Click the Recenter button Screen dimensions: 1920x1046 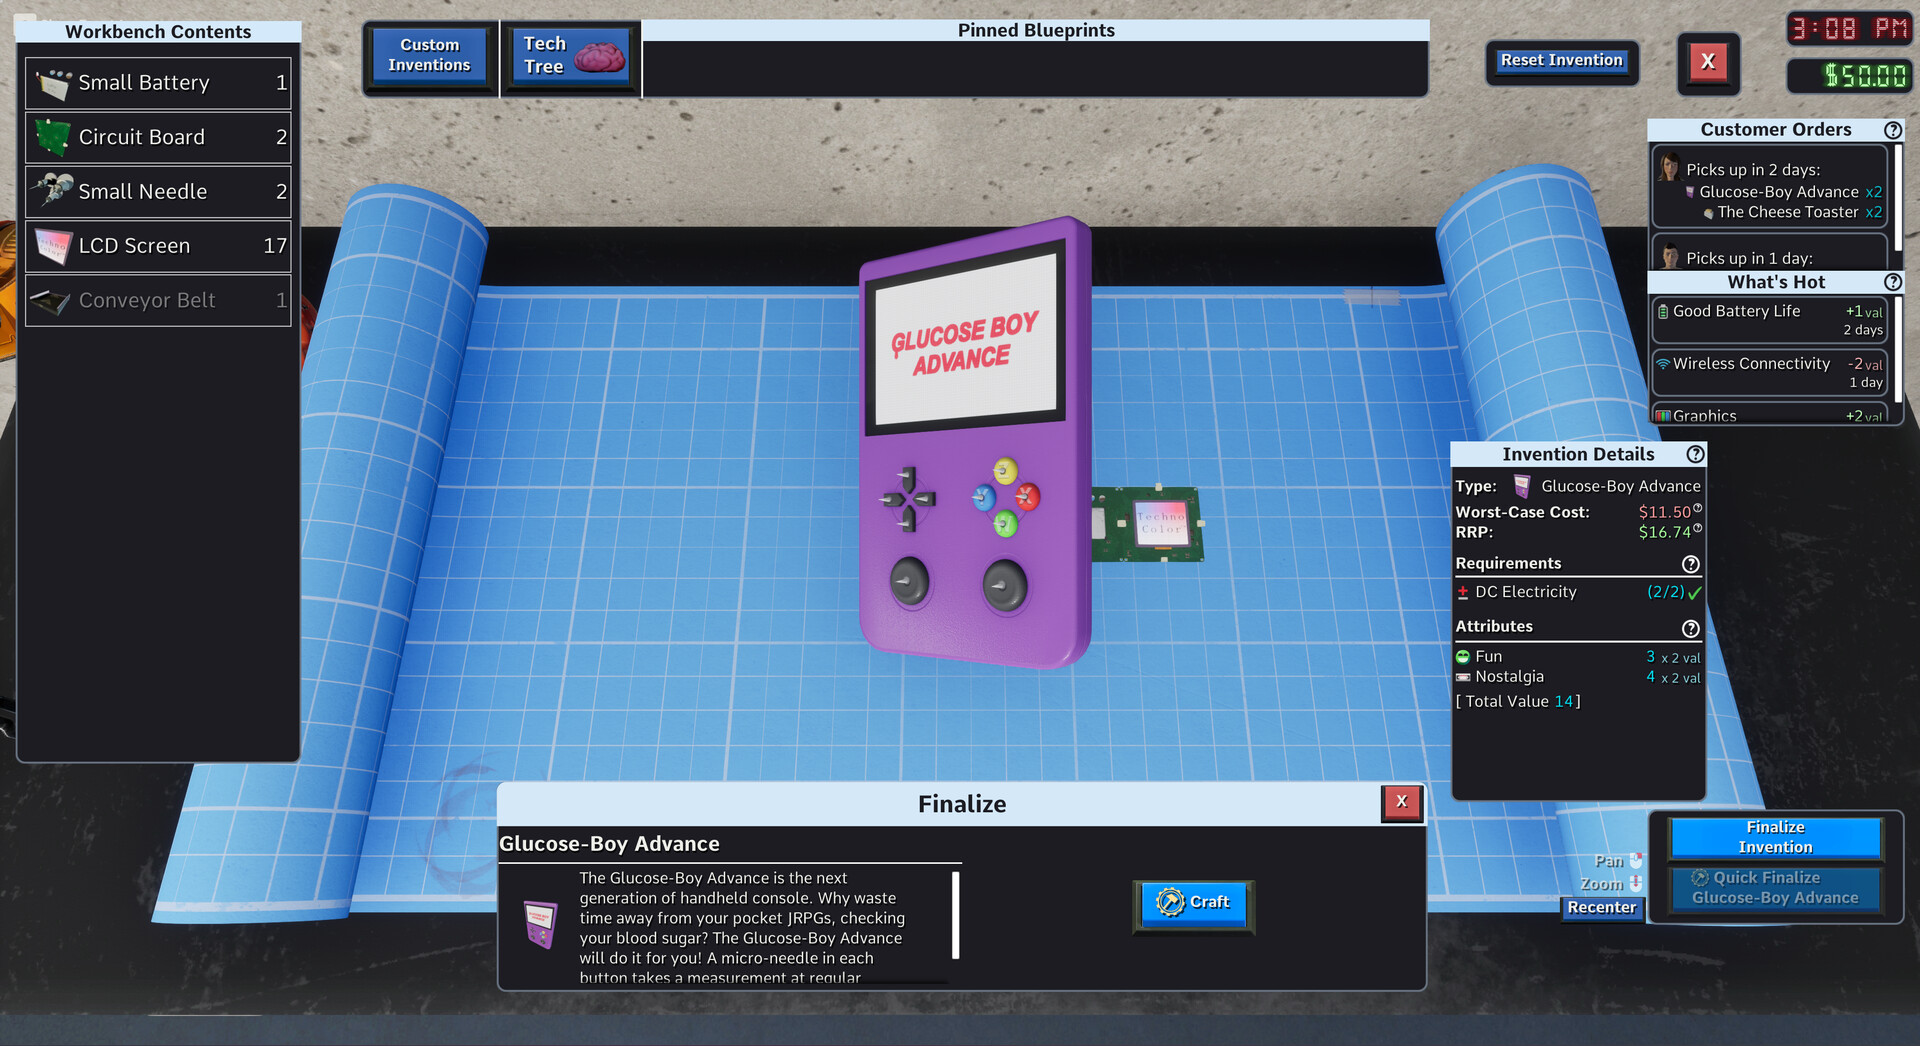click(1602, 908)
